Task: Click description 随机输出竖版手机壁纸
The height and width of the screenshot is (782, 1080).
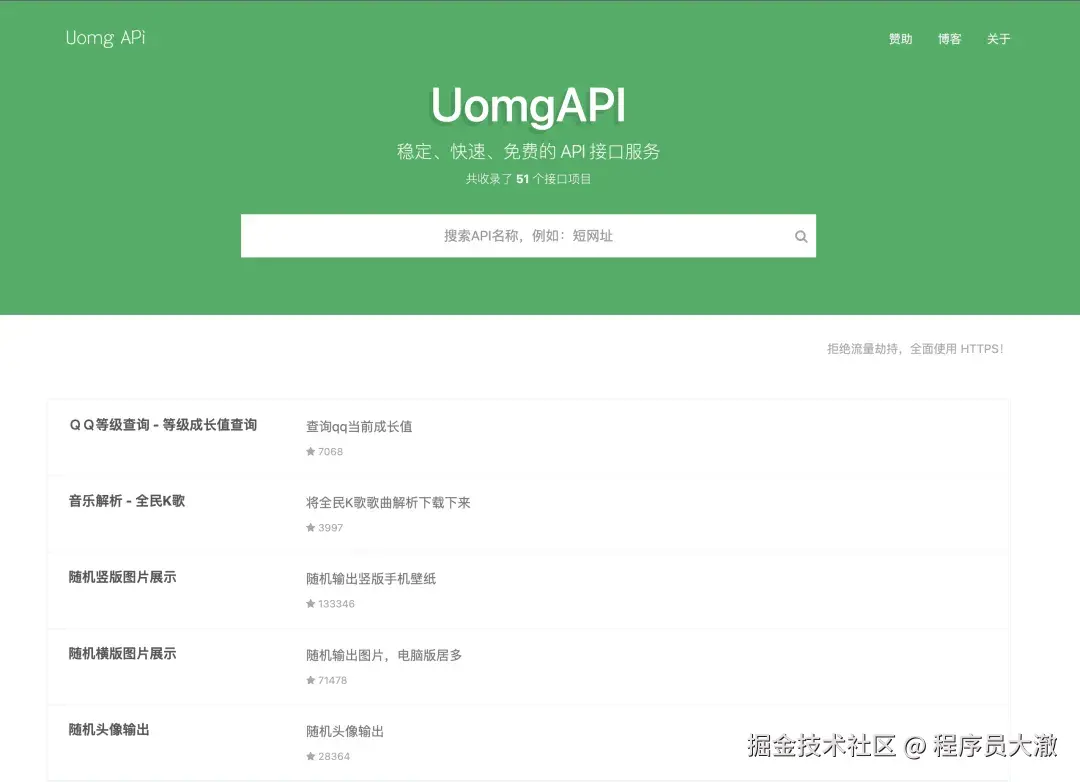Action: (x=371, y=579)
